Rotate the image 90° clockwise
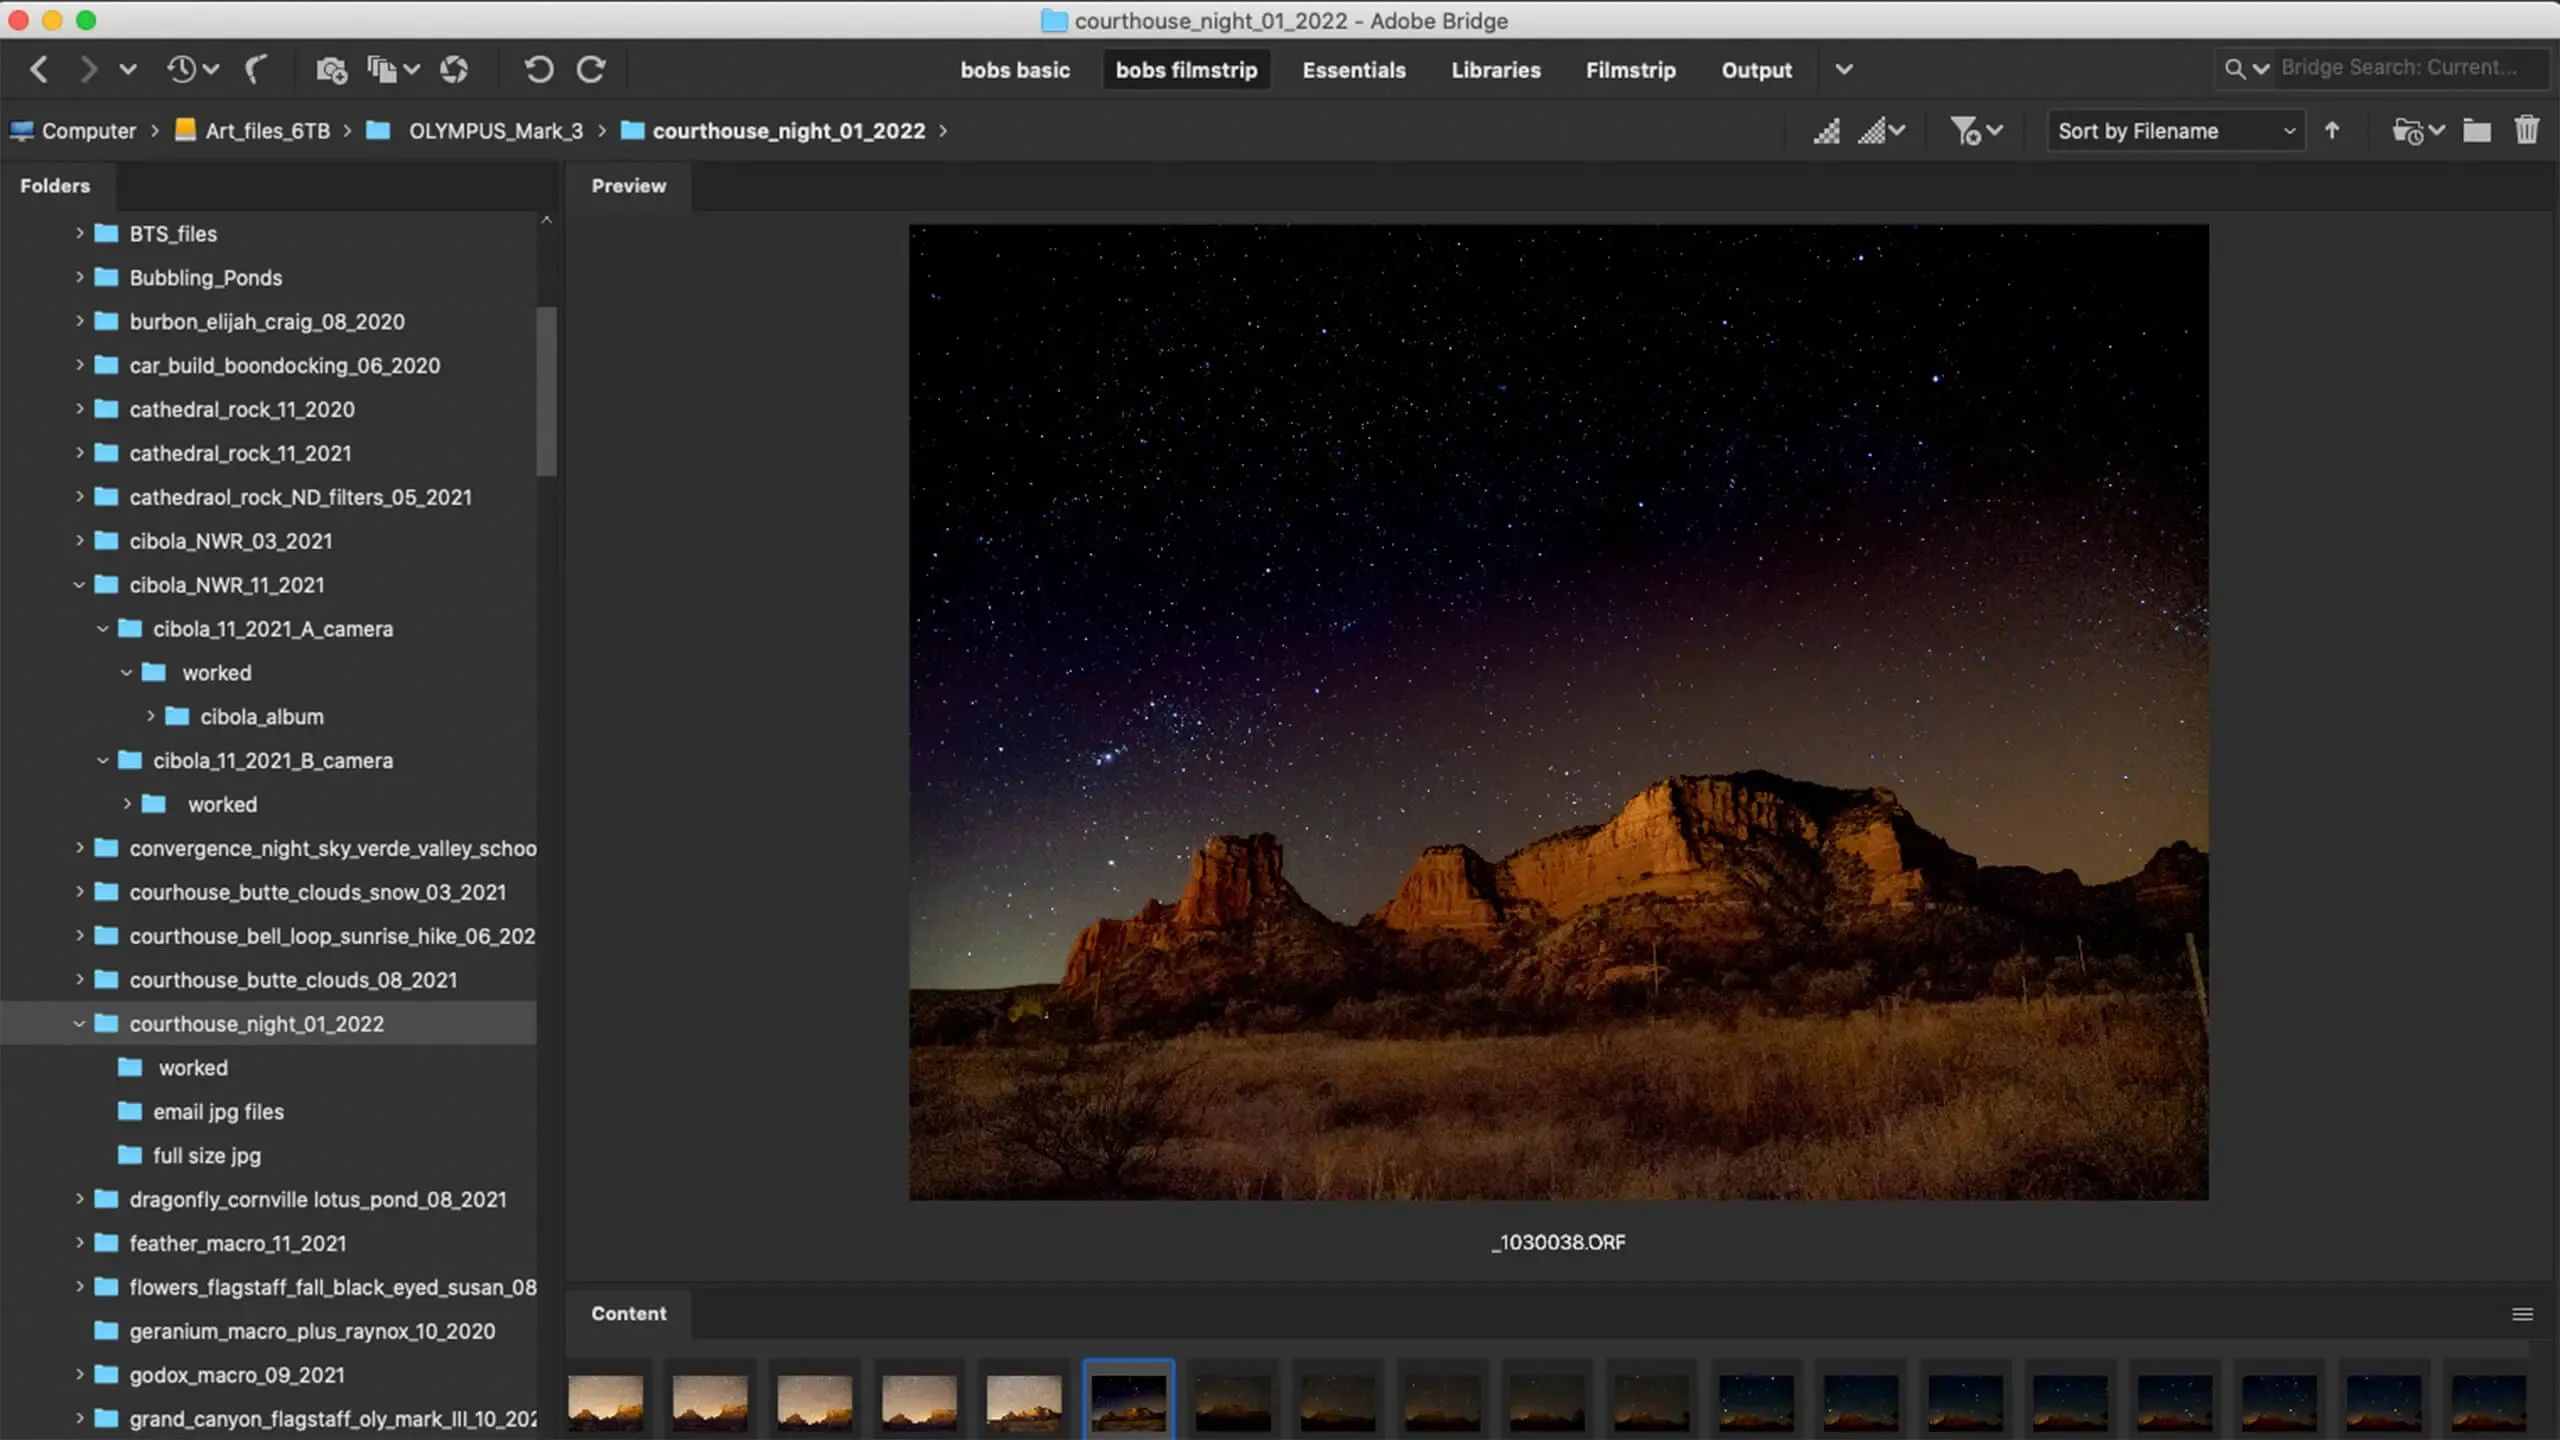 tap(591, 69)
